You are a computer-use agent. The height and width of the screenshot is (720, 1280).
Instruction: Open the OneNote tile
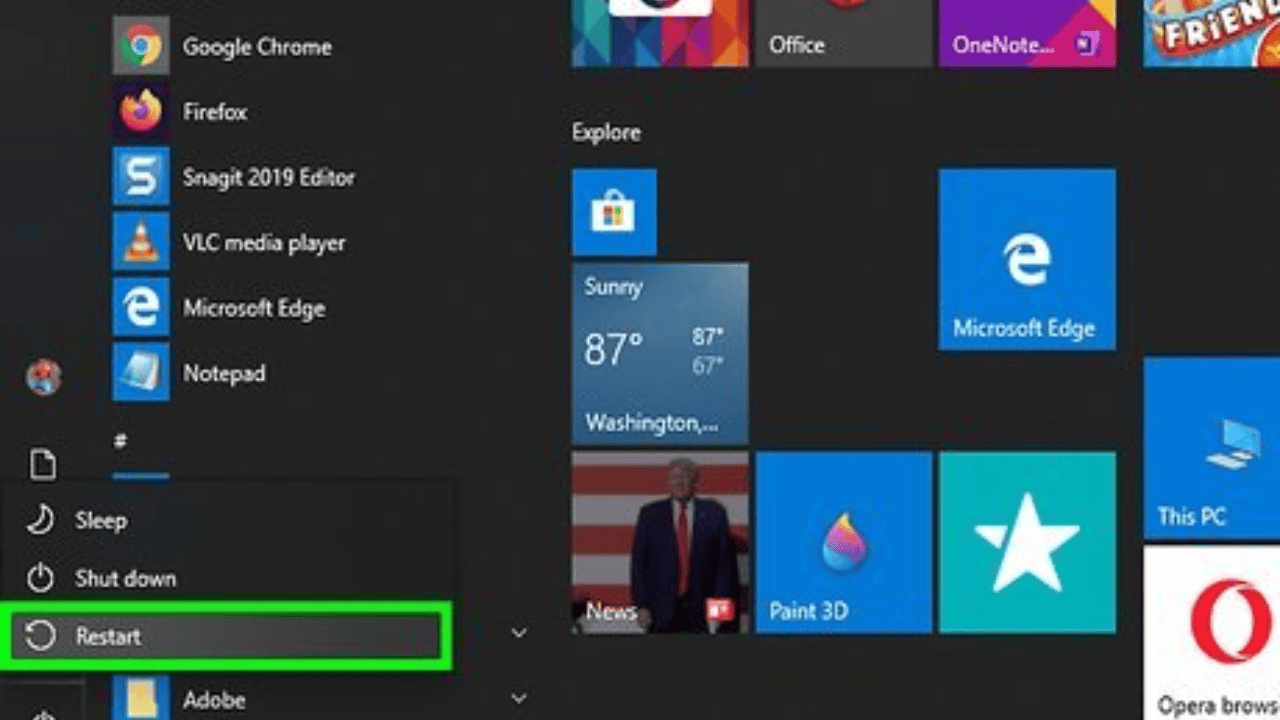[x=1027, y=33]
